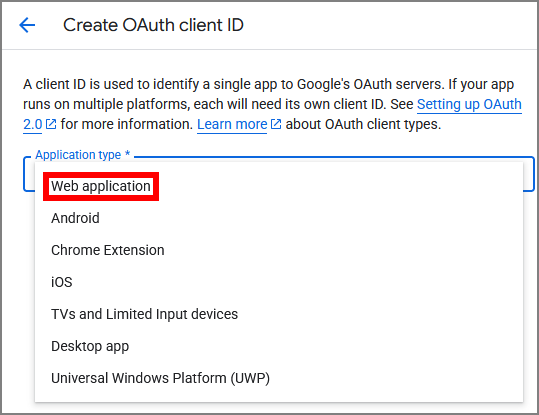Open the Learn more link
The height and width of the screenshot is (415, 539).
point(232,124)
